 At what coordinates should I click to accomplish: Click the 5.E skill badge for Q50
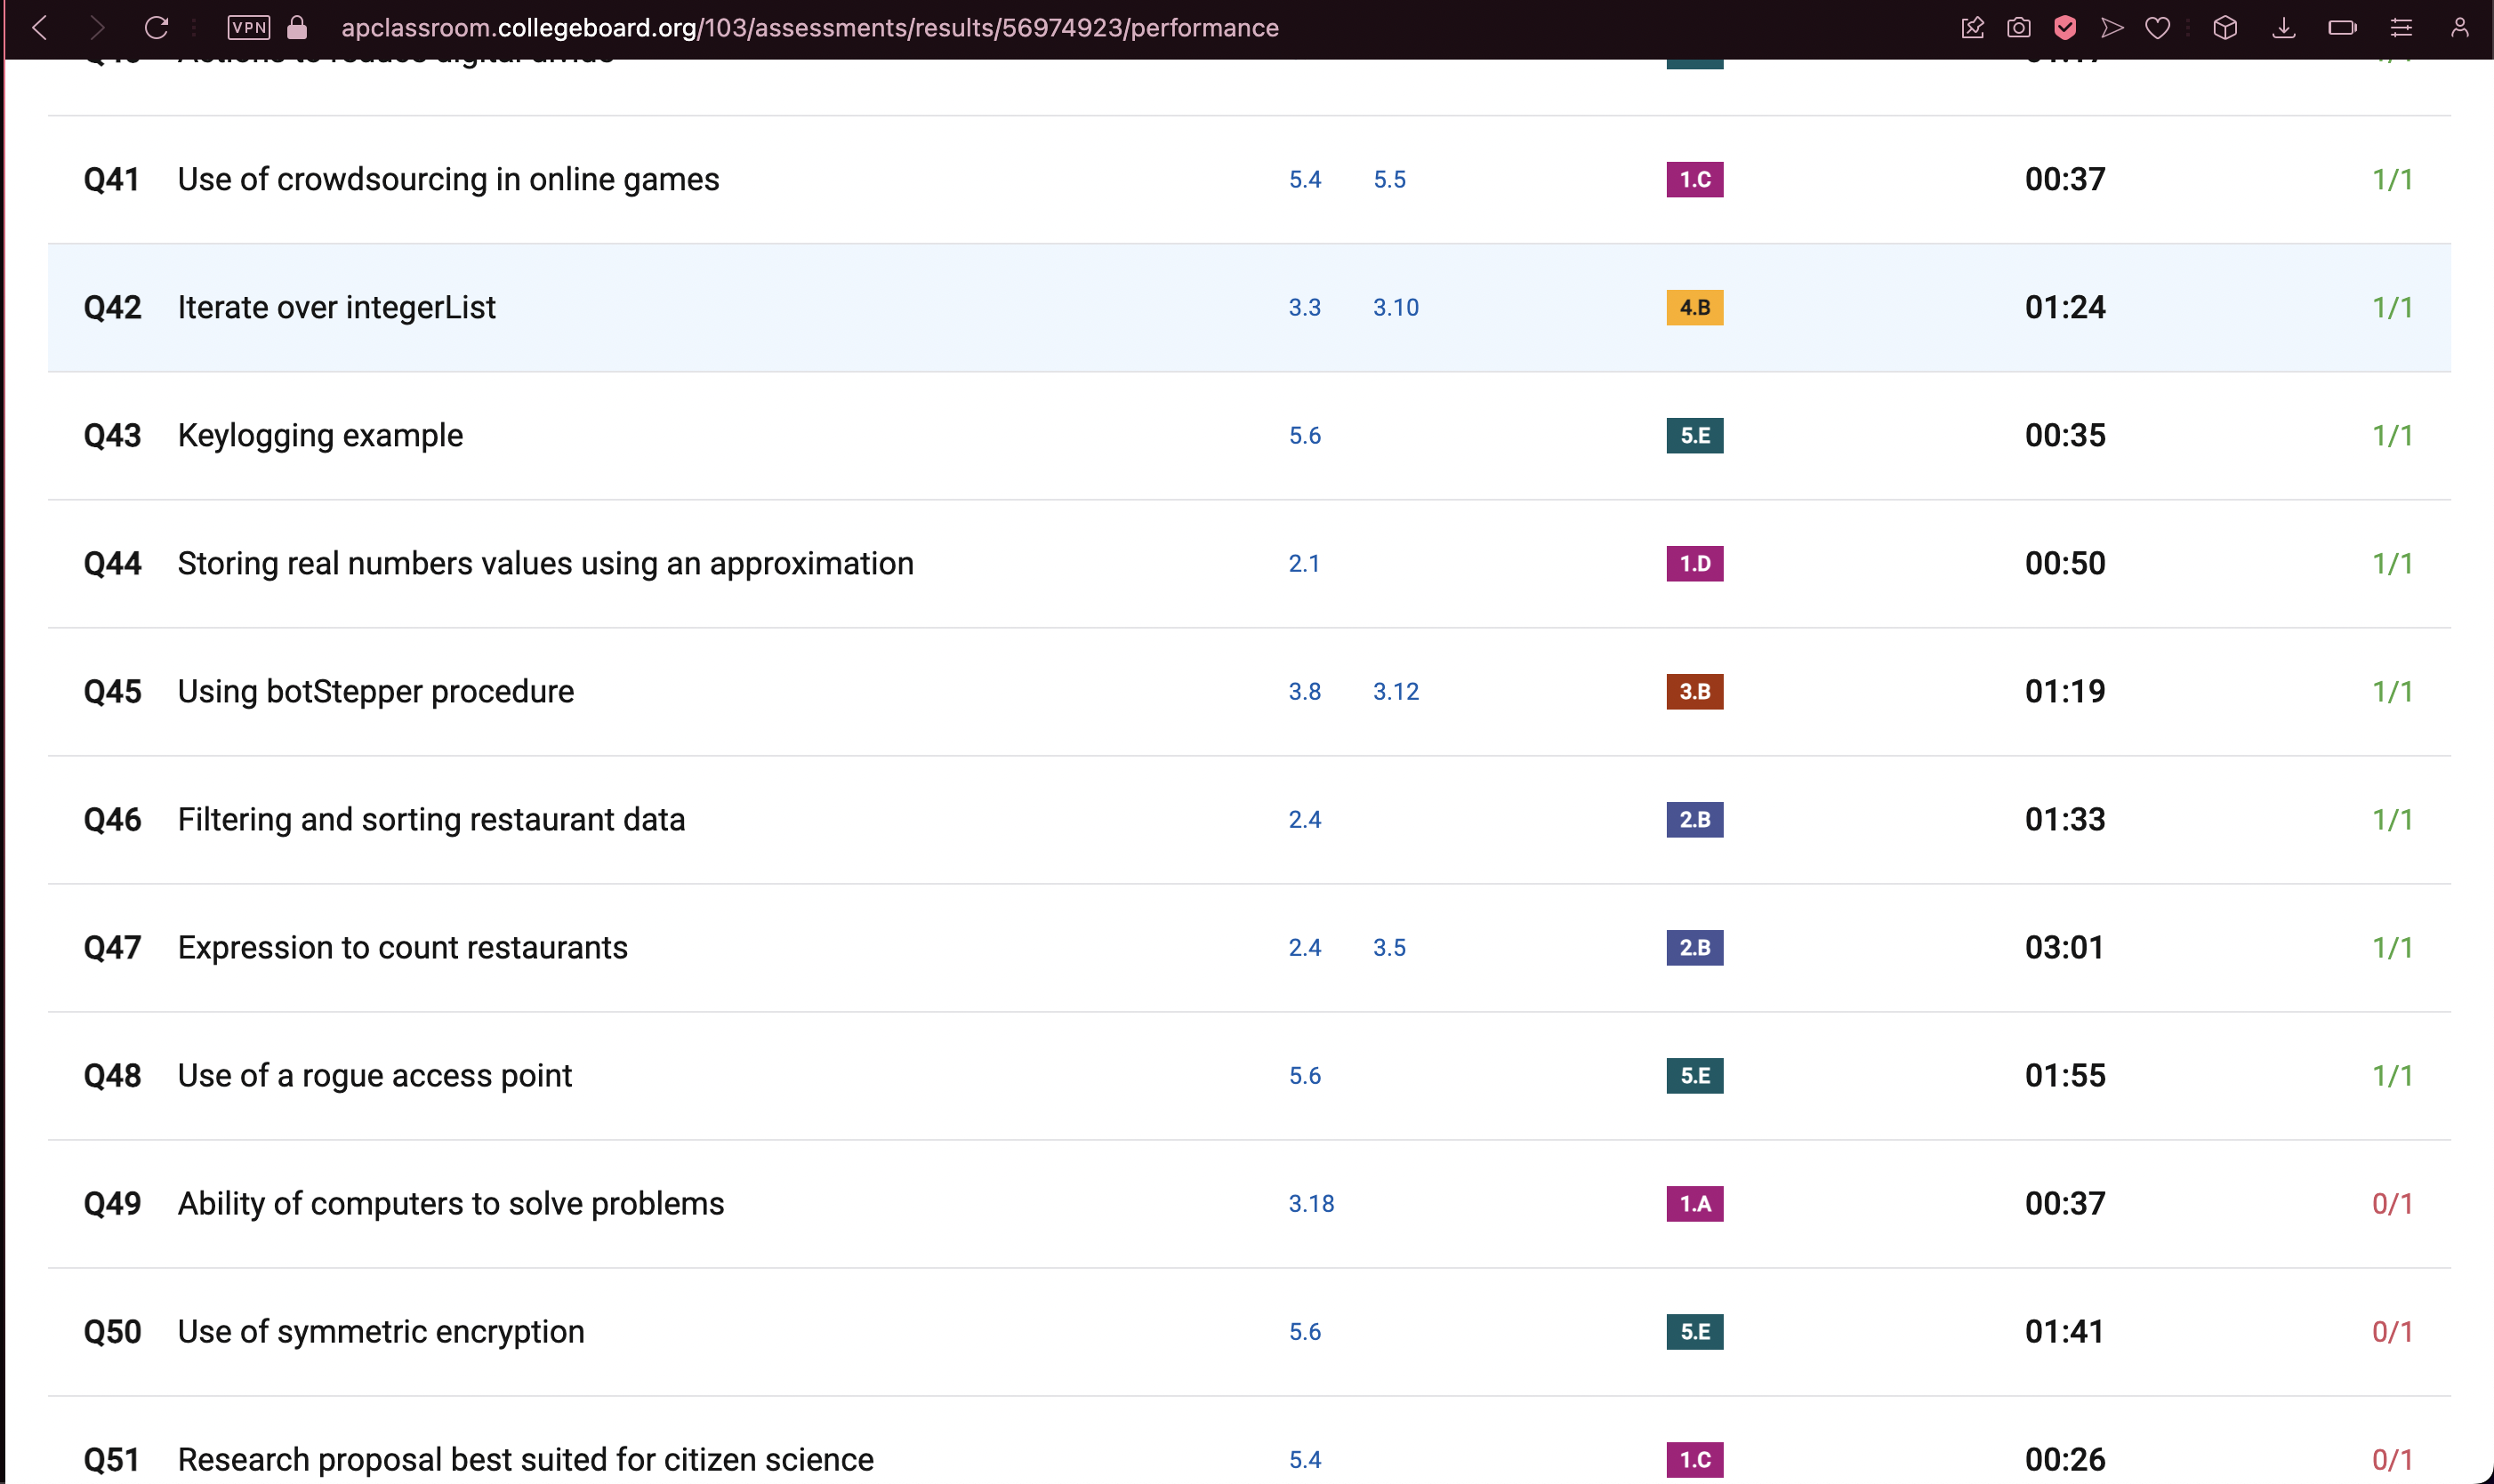1695,1332
